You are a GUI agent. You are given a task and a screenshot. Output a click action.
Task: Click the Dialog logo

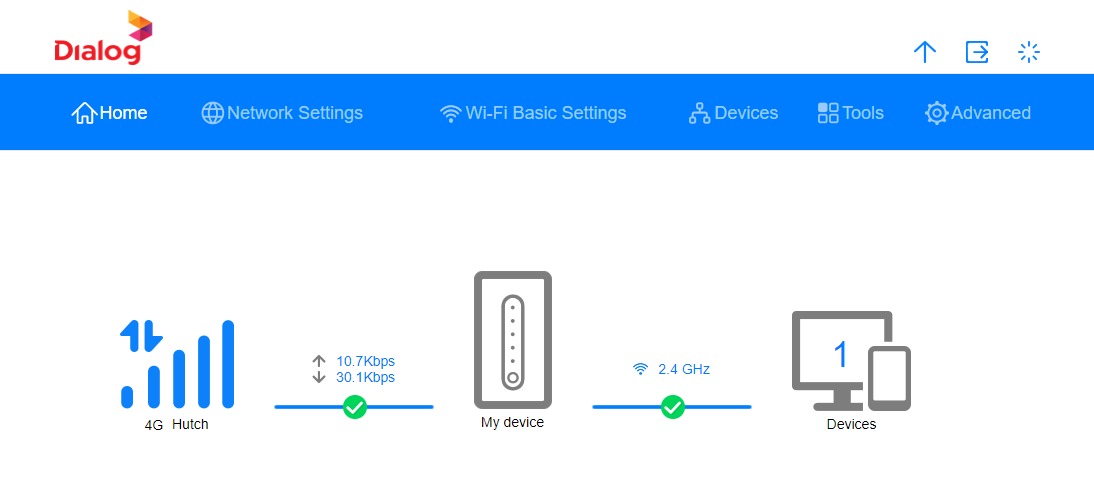103,38
